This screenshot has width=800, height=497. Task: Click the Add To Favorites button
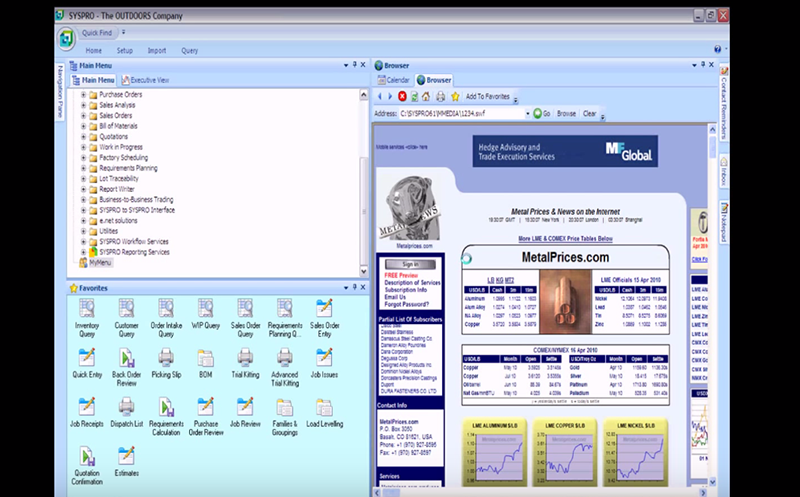(x=488, y=97)
